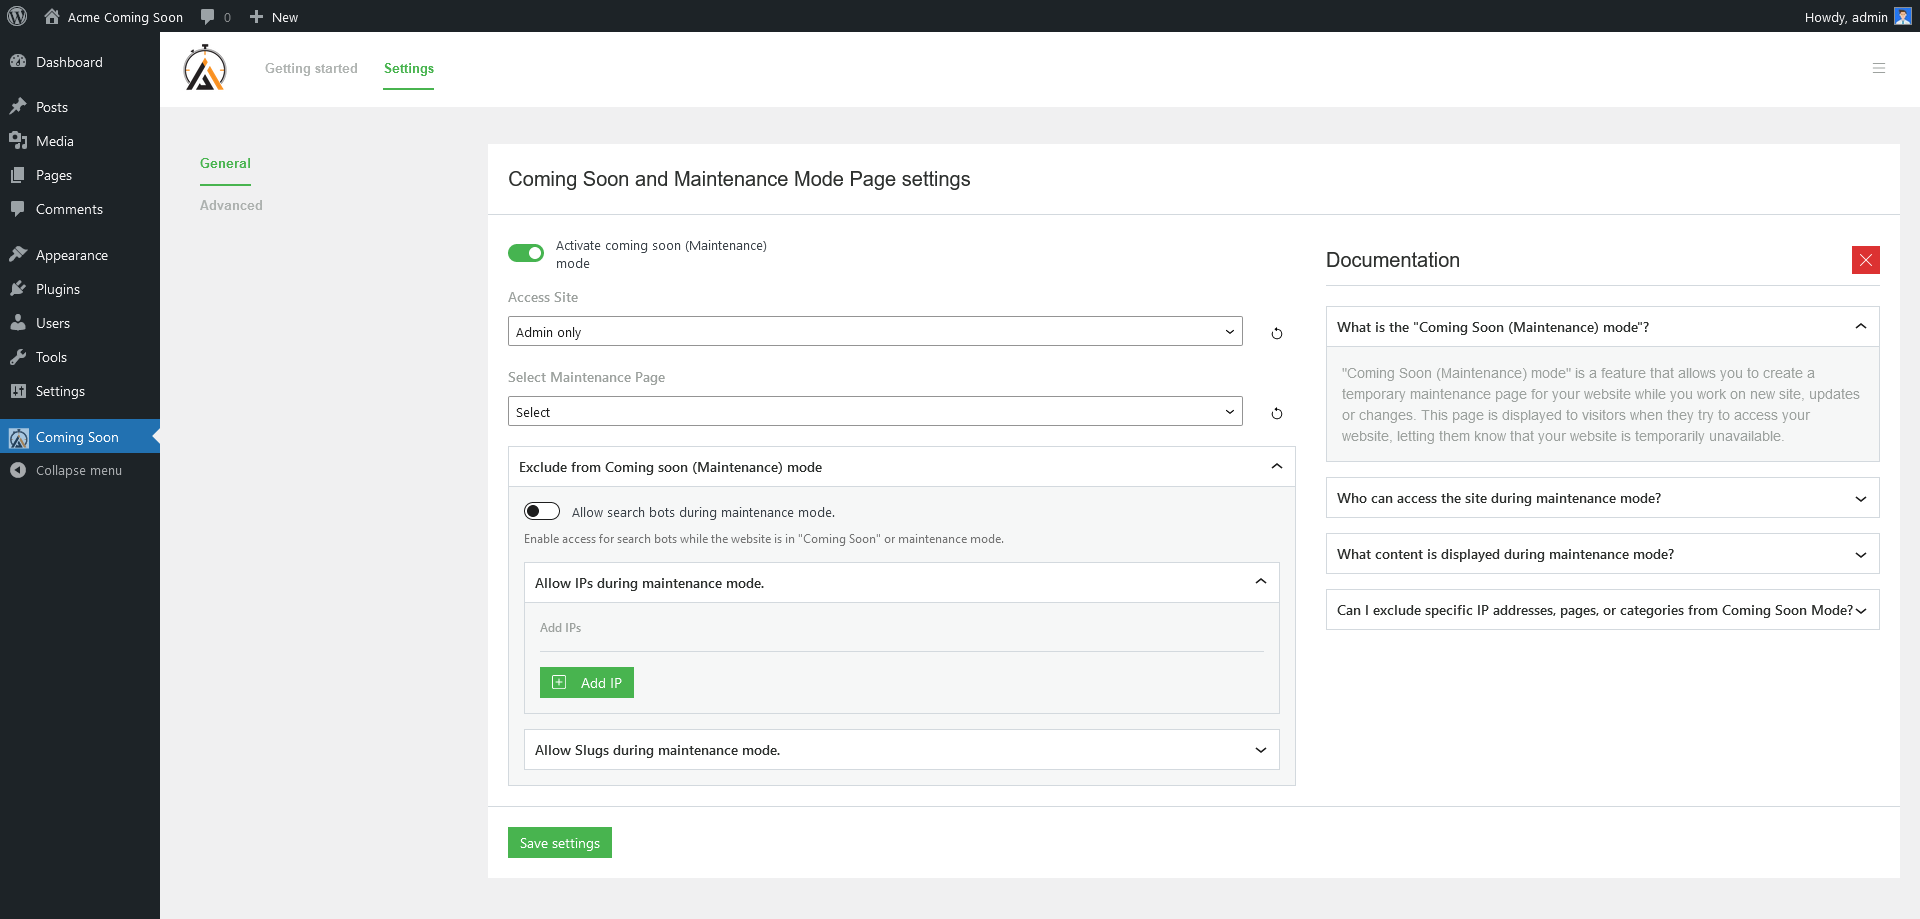Open the Acme Coming Soon site home icon

tap(52, 16)
